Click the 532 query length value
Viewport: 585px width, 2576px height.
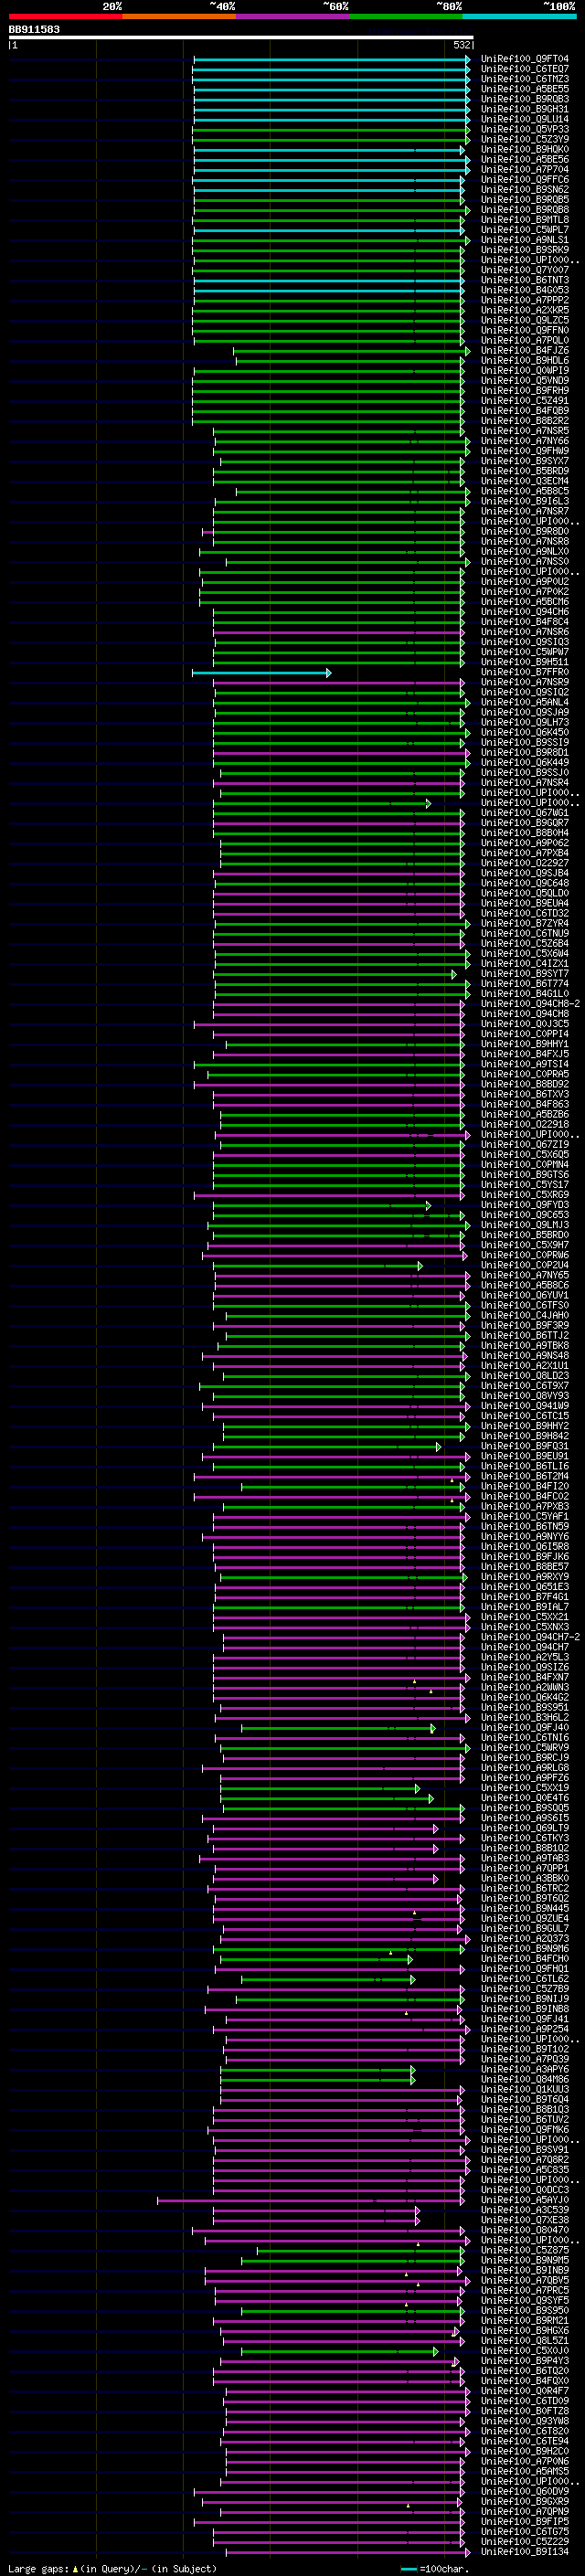pyautogui.click(x=462, y=45)
